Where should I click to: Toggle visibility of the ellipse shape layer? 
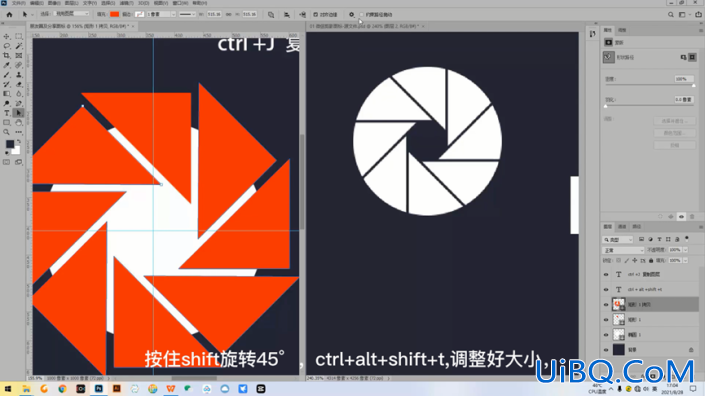pyautogui.click(x=606, y=335)
